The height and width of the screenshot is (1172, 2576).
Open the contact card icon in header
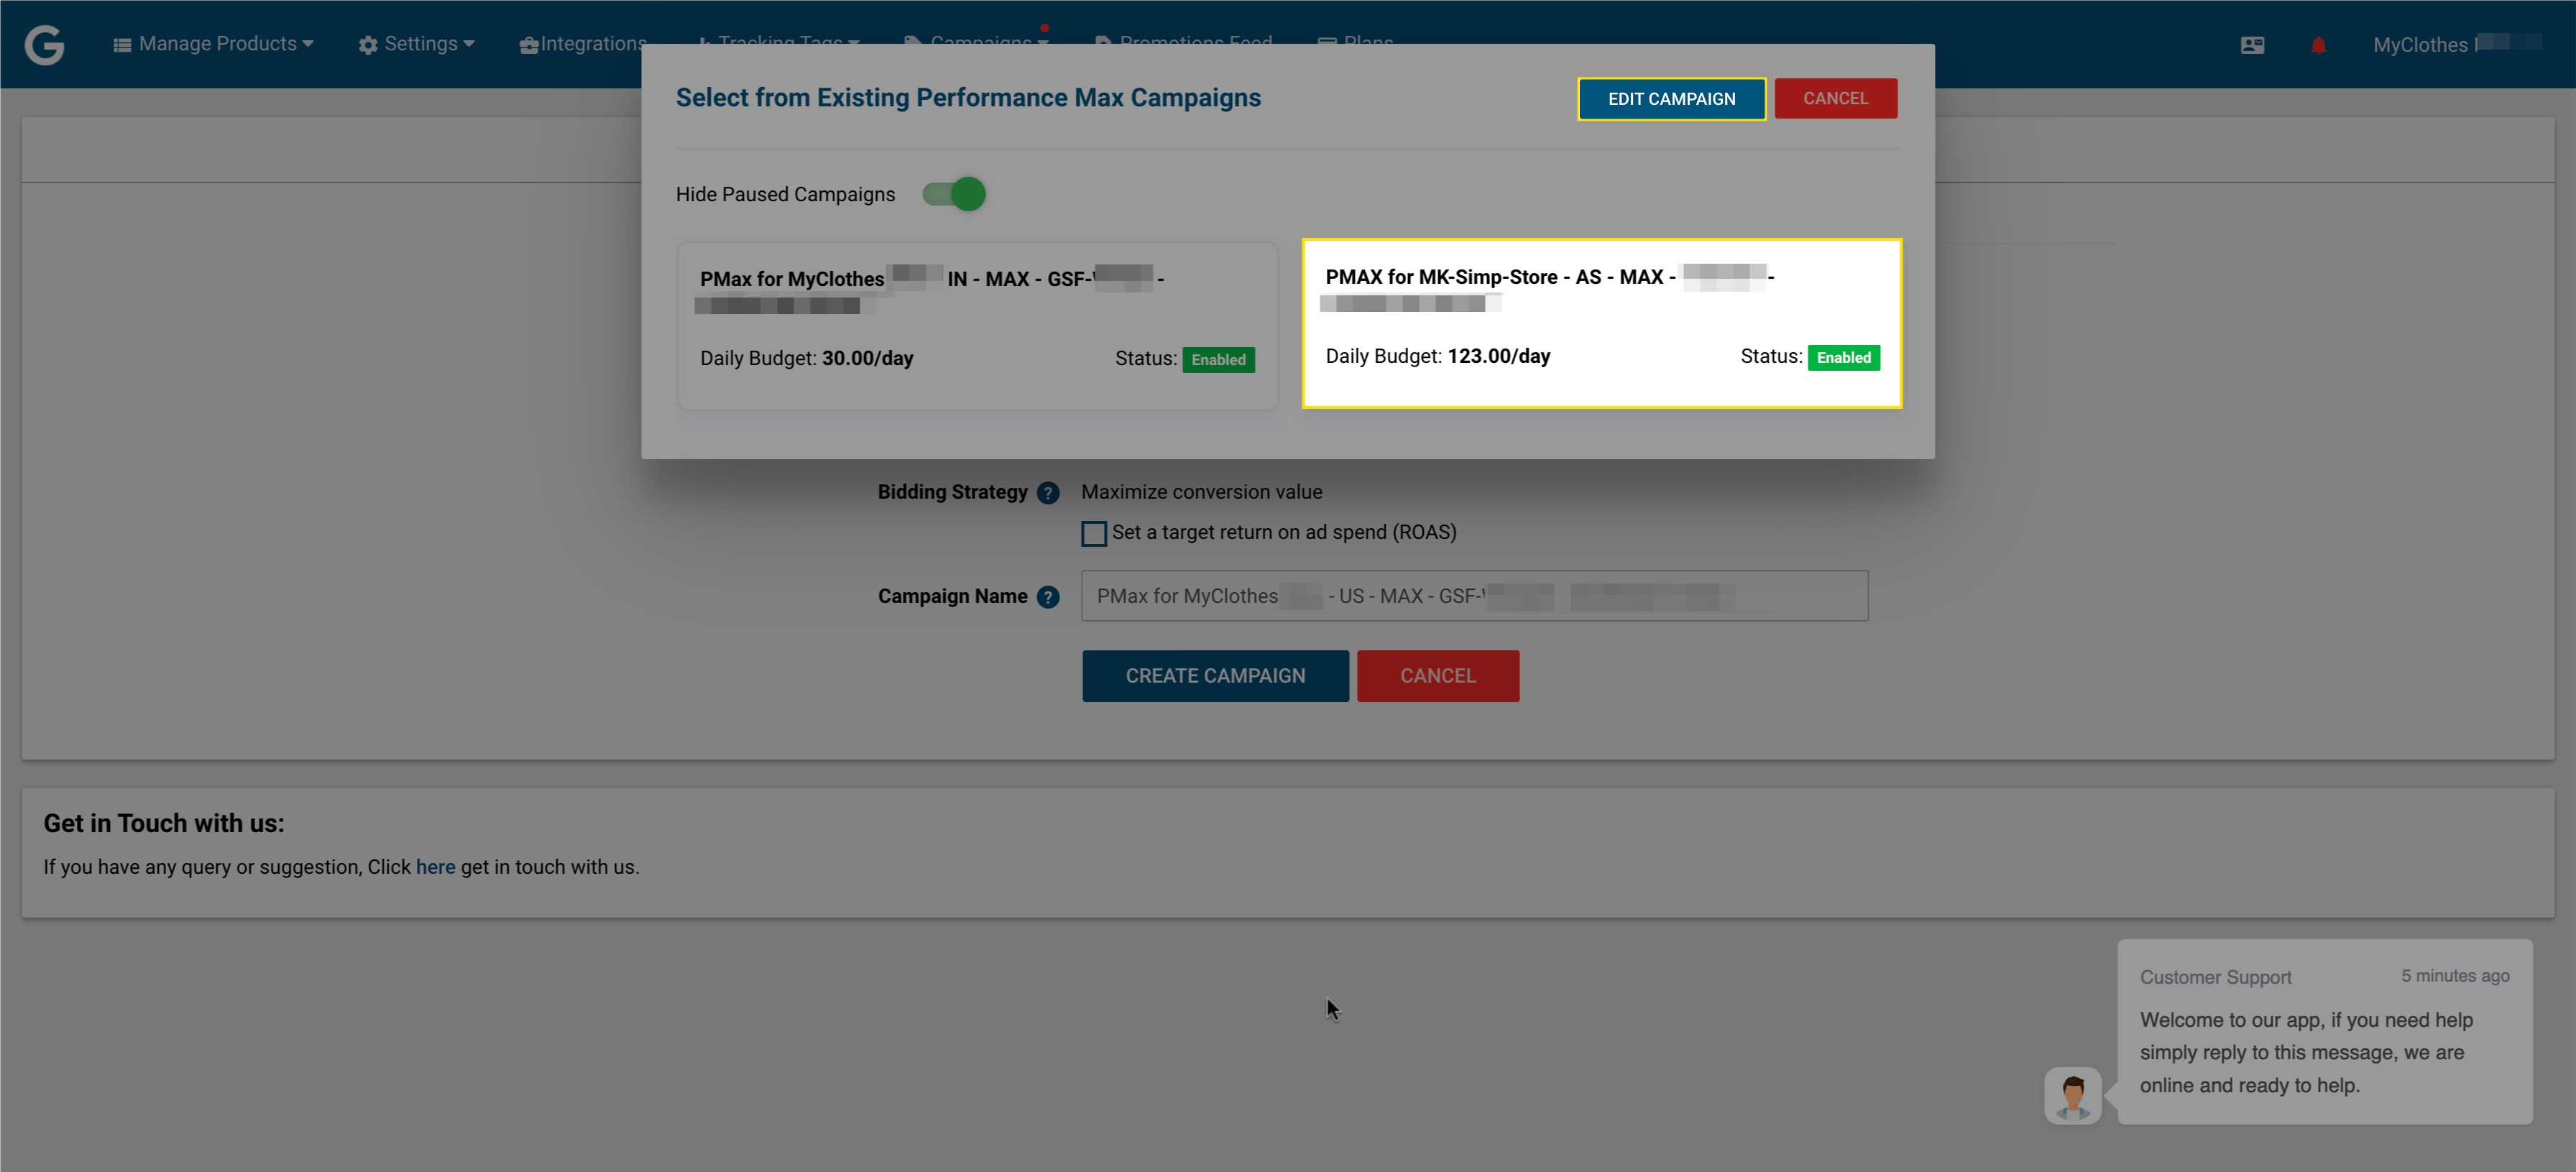point(2252,45)
